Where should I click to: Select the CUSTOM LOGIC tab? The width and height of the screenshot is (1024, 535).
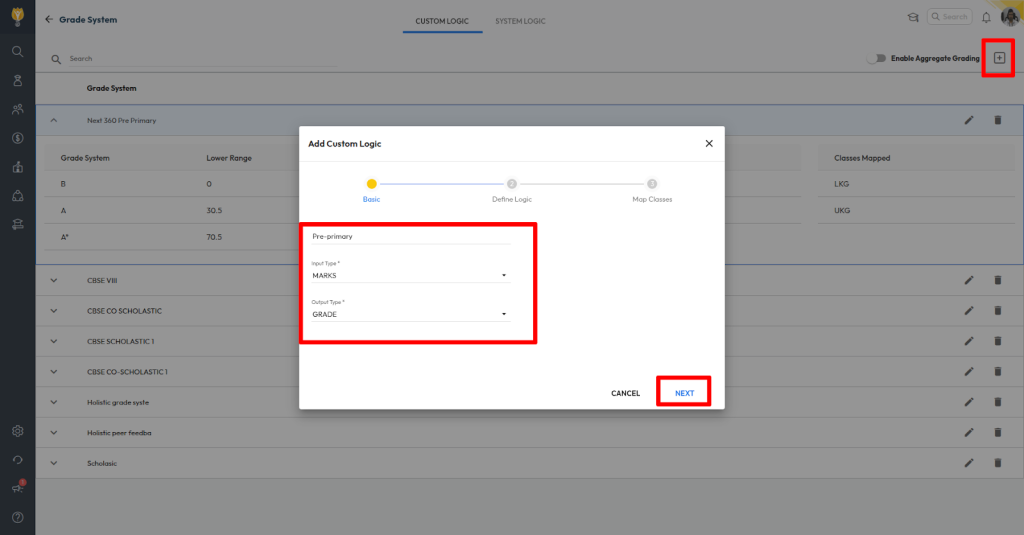[443, 20]
